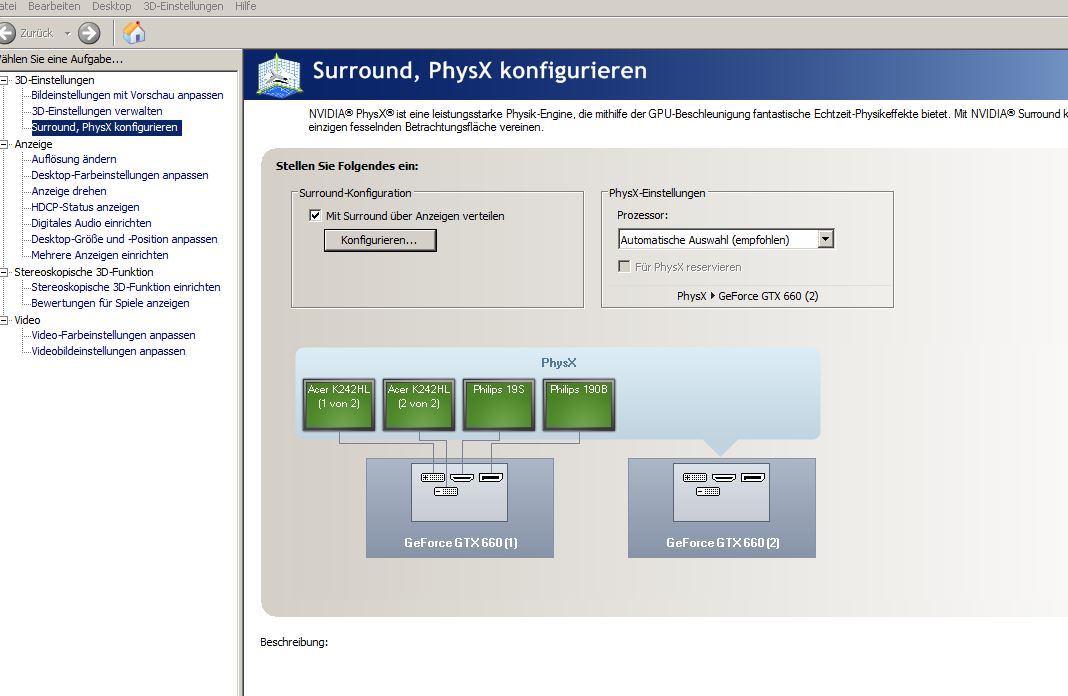
Task: Select the Acer K242HL (2 von 2) monitor
Action: point(419,405)
